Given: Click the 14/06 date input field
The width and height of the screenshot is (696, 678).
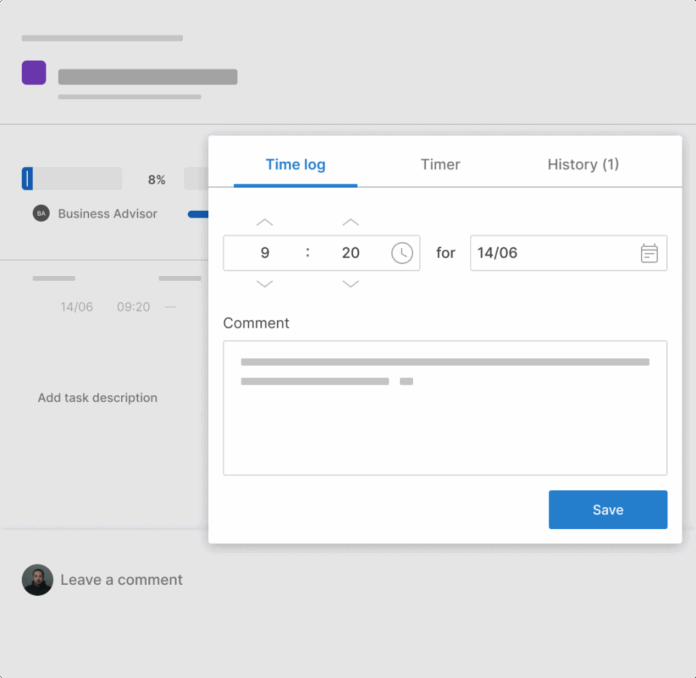Looking at the screenshot, I should 550,253.
